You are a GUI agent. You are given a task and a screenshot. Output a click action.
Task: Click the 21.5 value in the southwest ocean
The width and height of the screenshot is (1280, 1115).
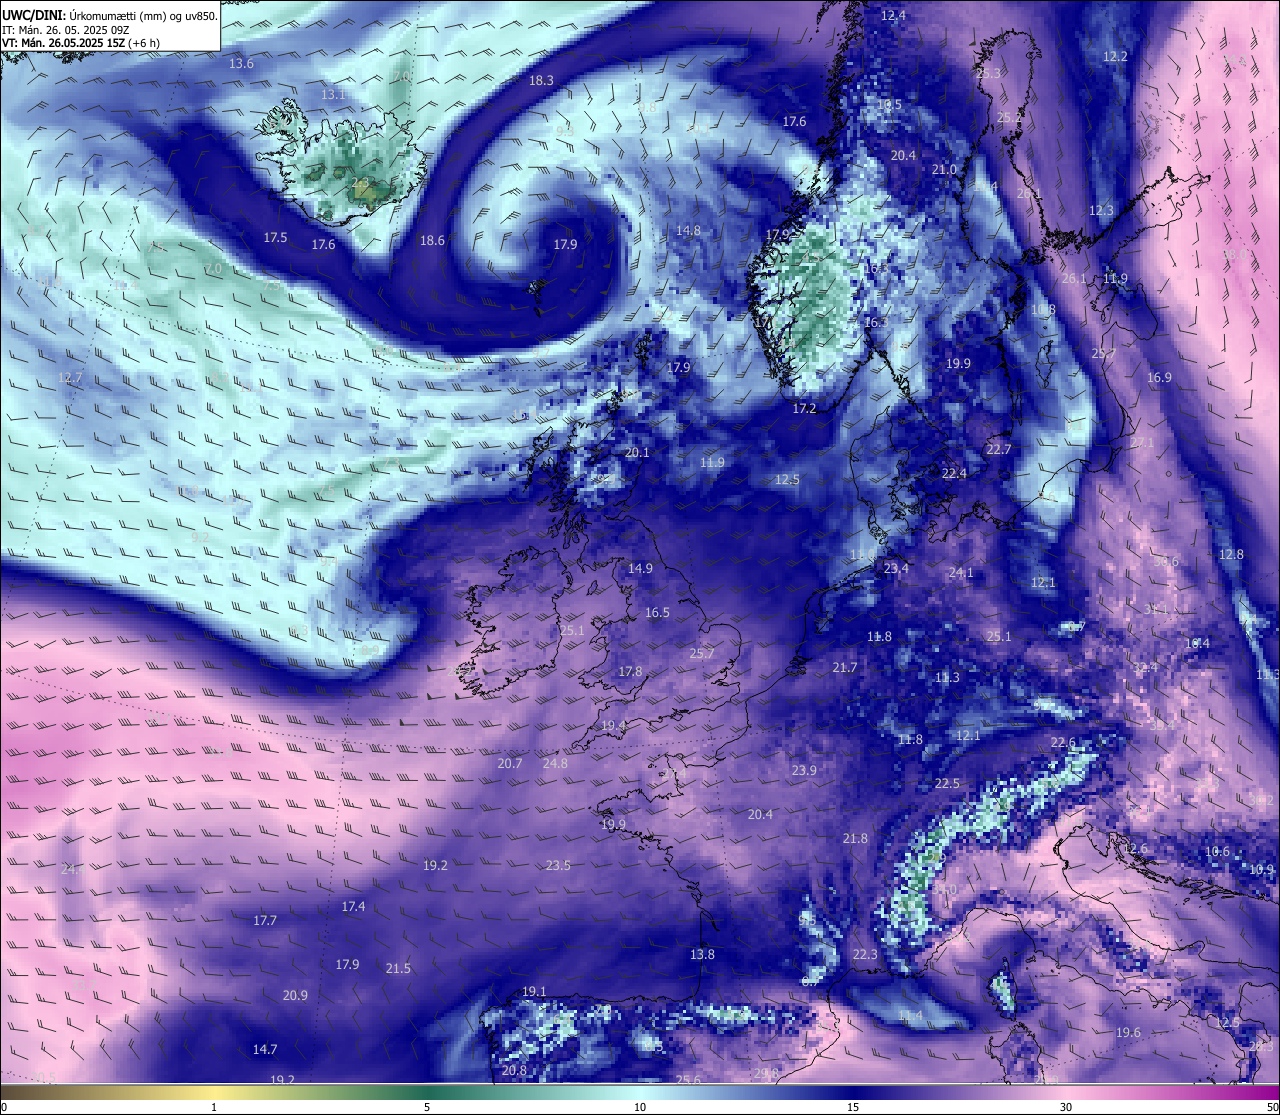click(398, 969)
